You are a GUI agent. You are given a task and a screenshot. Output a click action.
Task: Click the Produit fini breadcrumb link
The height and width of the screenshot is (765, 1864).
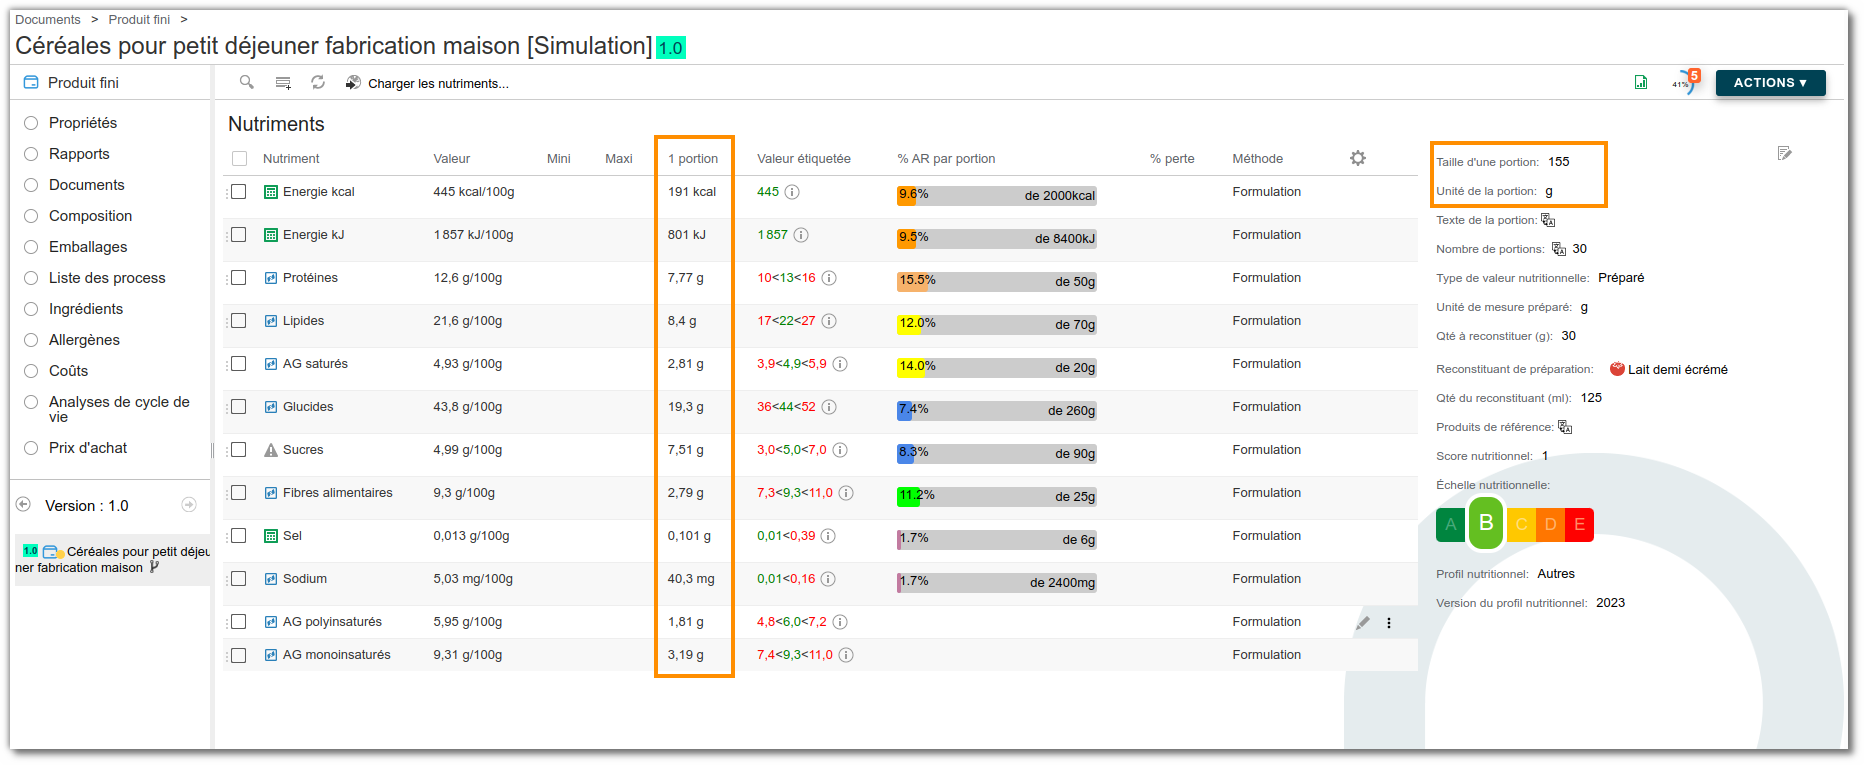click(x=139, y=19)
